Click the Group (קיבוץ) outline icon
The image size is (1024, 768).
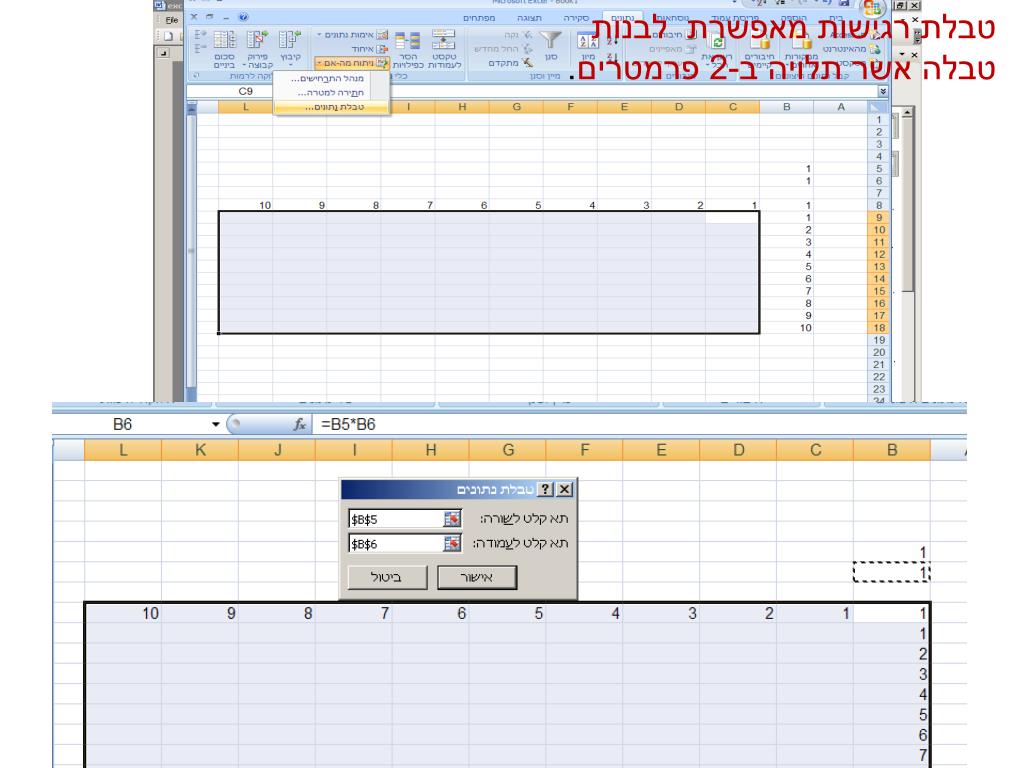[x=289, y=40]
